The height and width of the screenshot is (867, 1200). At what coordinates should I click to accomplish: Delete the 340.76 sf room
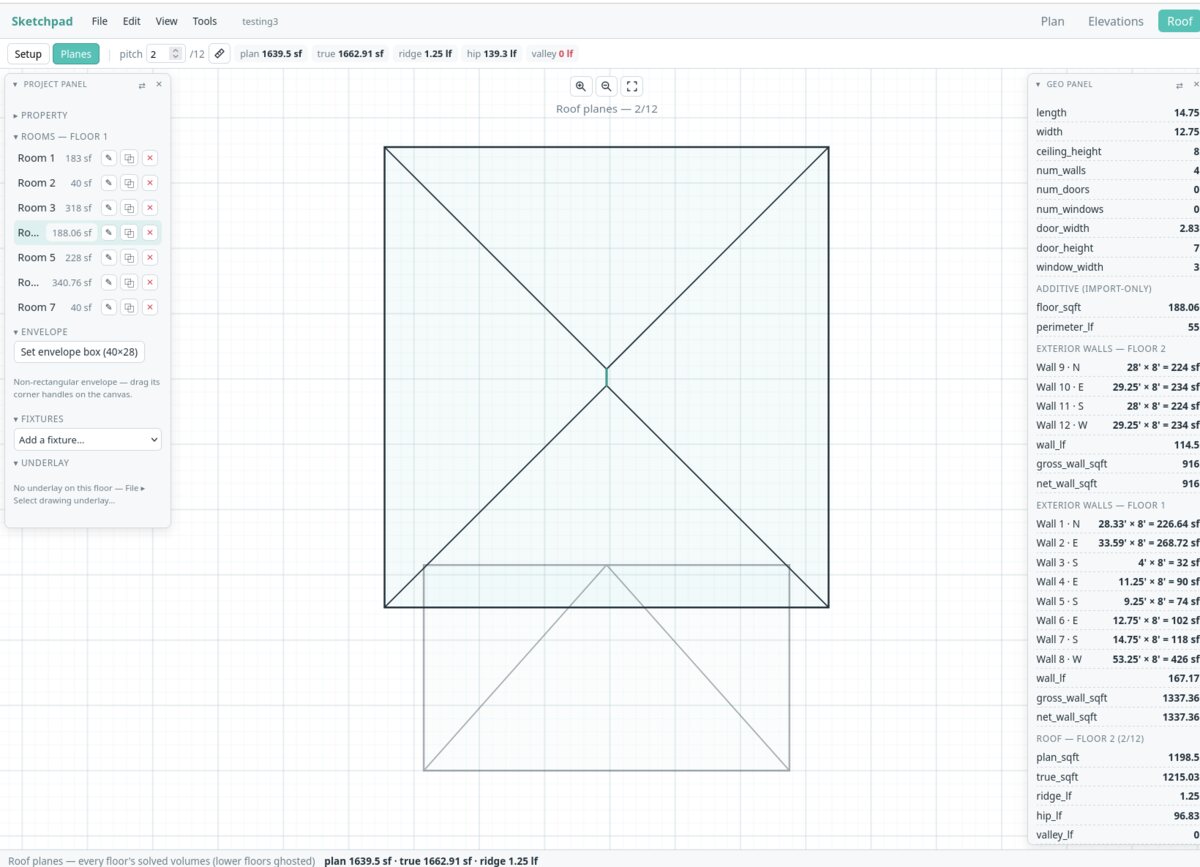[x=149, y=283]
